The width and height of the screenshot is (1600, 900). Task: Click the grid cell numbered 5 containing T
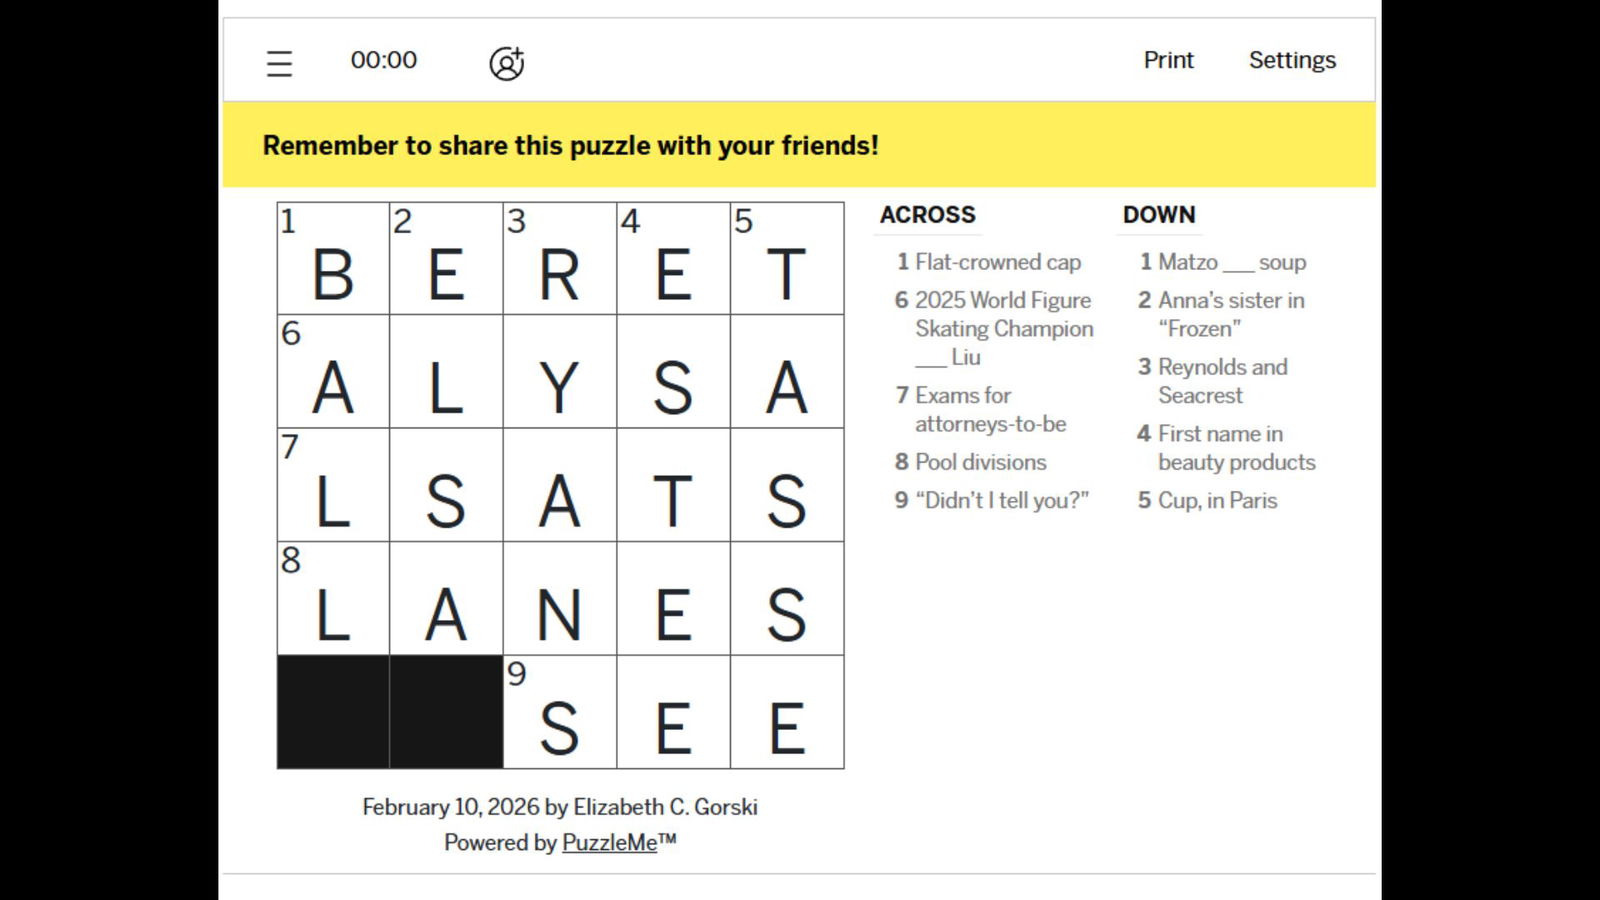point(787,259)
